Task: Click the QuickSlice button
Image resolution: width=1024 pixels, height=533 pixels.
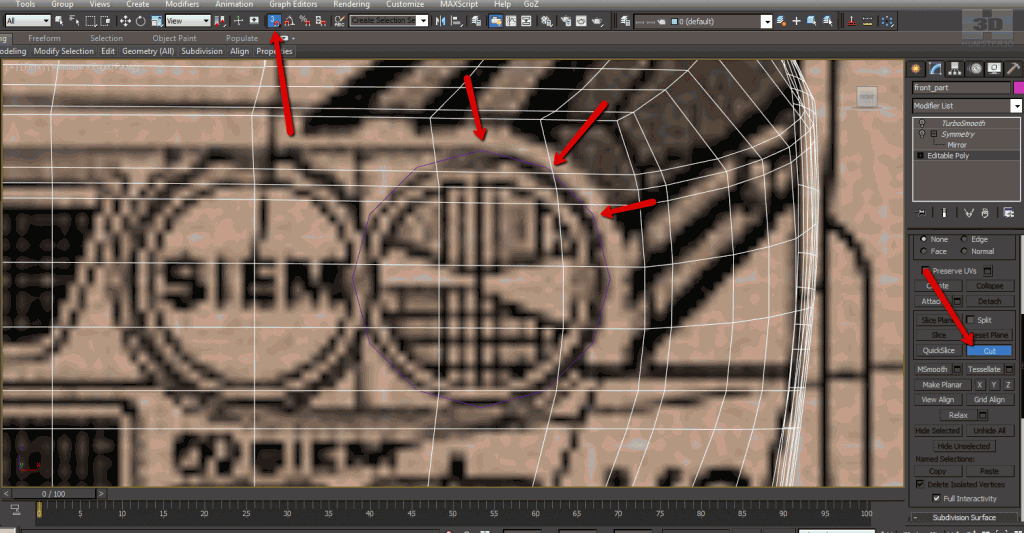Action: (x=938, y=351)
